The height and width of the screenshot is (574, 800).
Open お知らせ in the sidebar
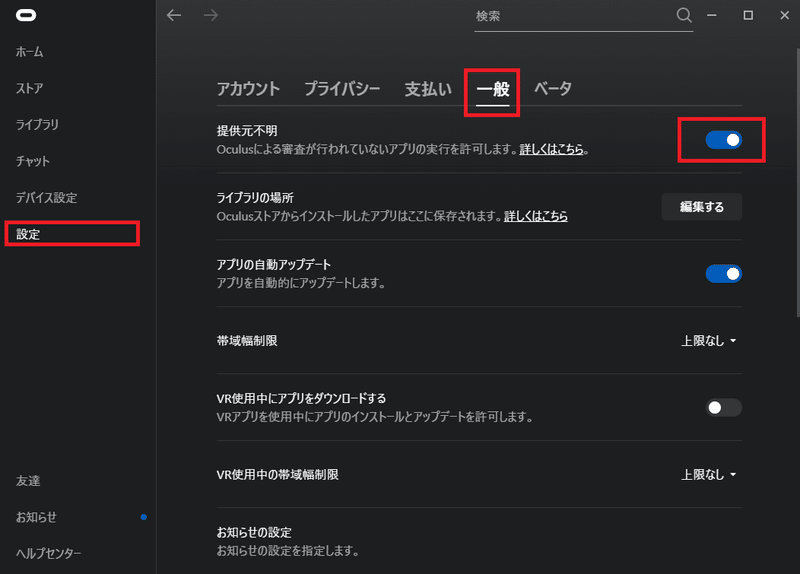[x=36, y=517]
